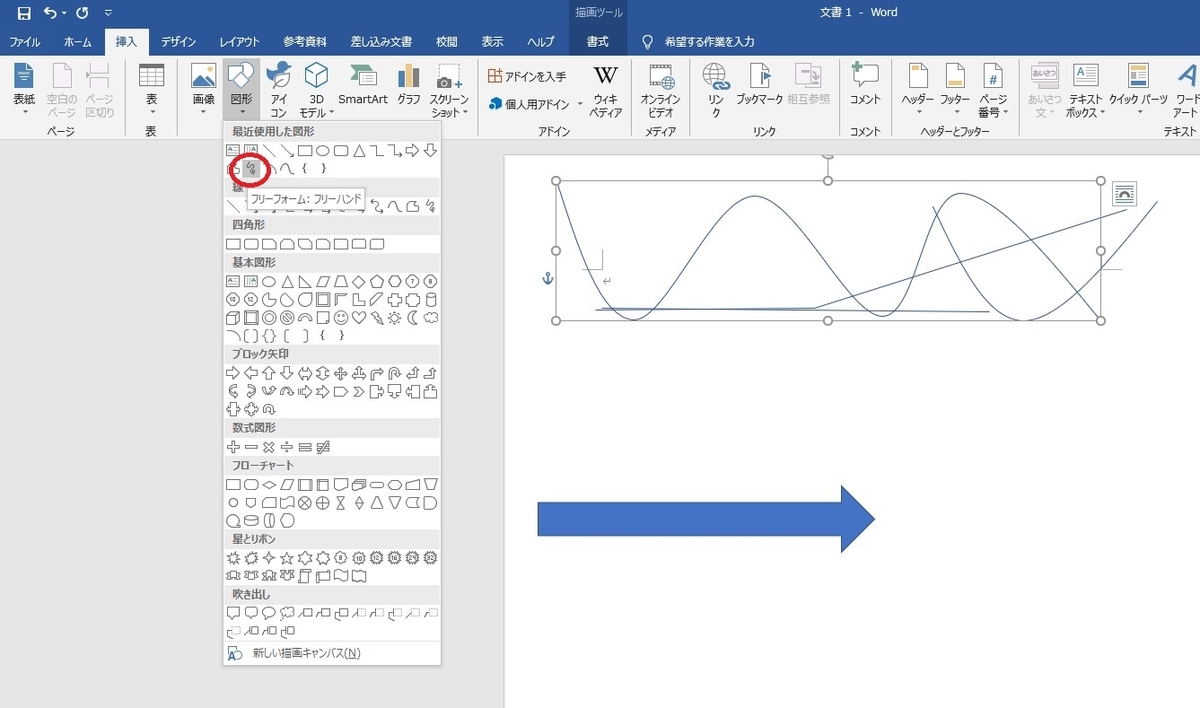Image resolution: width=1200 pixels, height=708 pixels.
Task: Click the anchor icon beside the drawing
Action: click(x=547, y=277)
